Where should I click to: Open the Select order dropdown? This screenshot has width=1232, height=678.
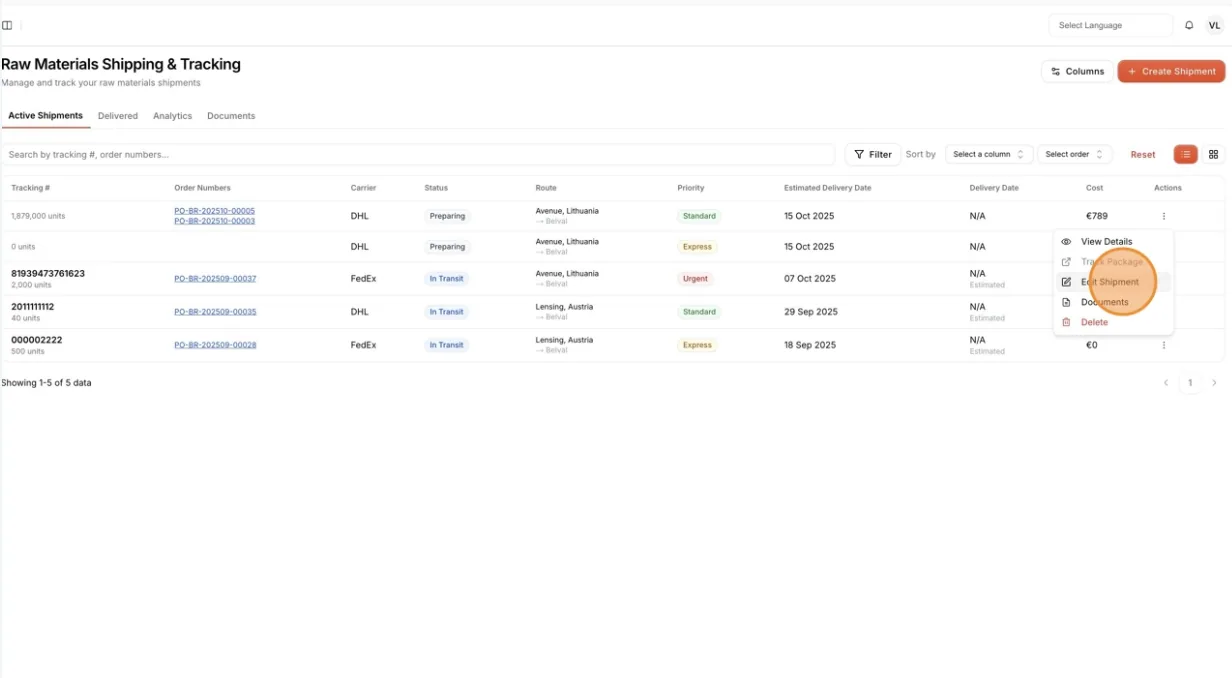point(1074,154)
